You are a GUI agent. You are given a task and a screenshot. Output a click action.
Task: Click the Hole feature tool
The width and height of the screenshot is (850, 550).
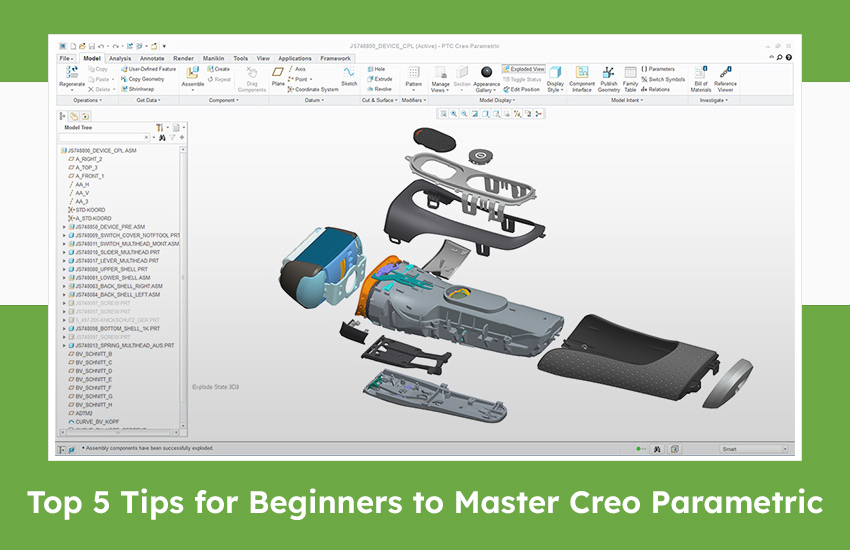click(376, 69)
